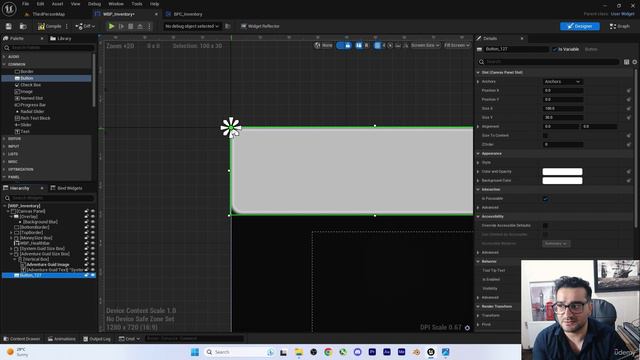Image resolution: width=640 pixels, height=360 pixels.
Task: Click the grid snapping icon in designer toolbar
Action: click(378, 45)
